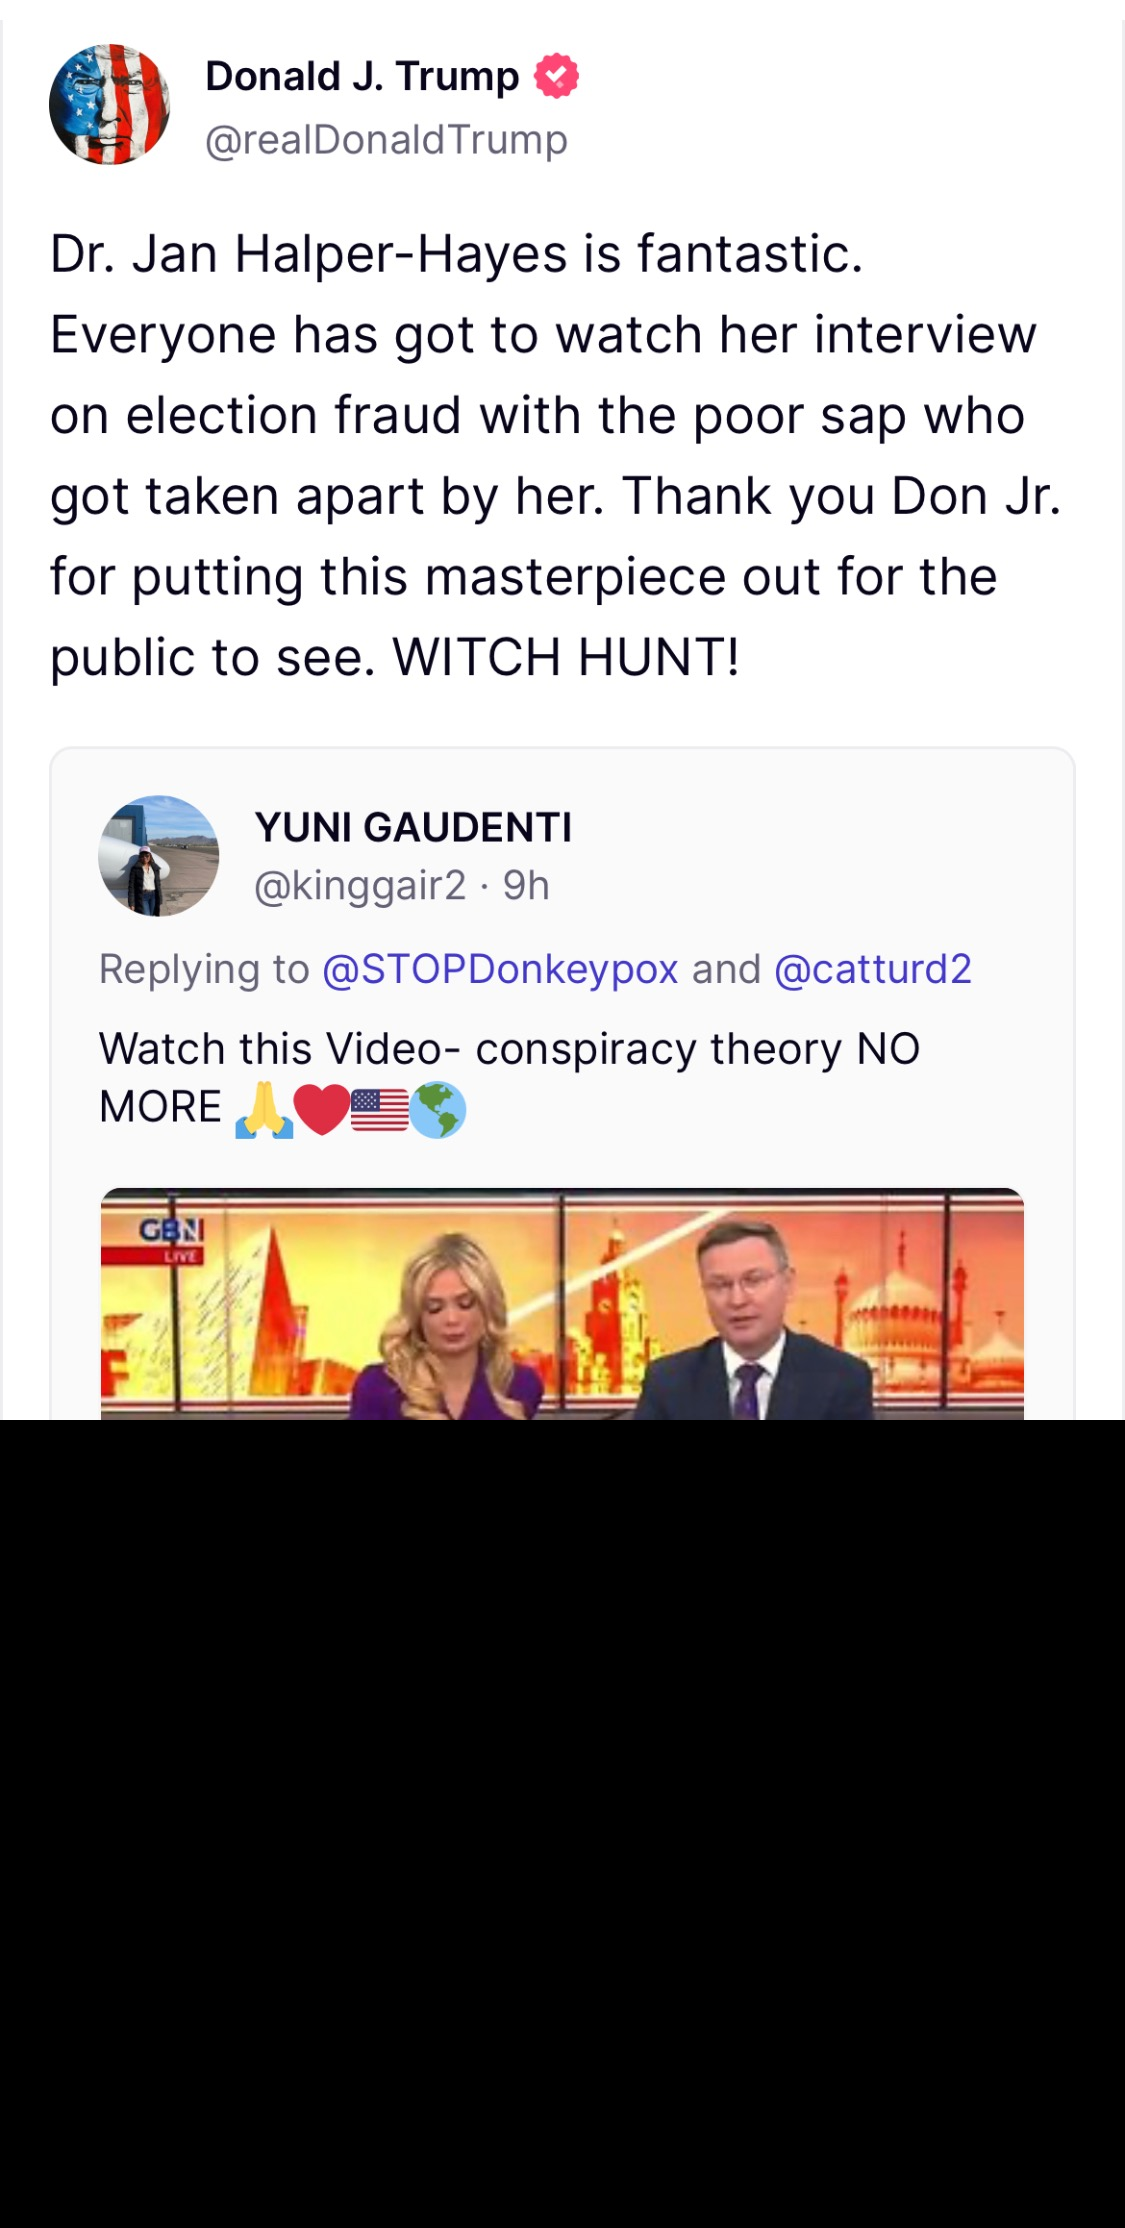
Task: Click the 'Replying to' label
Action: [x=204, y=970]
